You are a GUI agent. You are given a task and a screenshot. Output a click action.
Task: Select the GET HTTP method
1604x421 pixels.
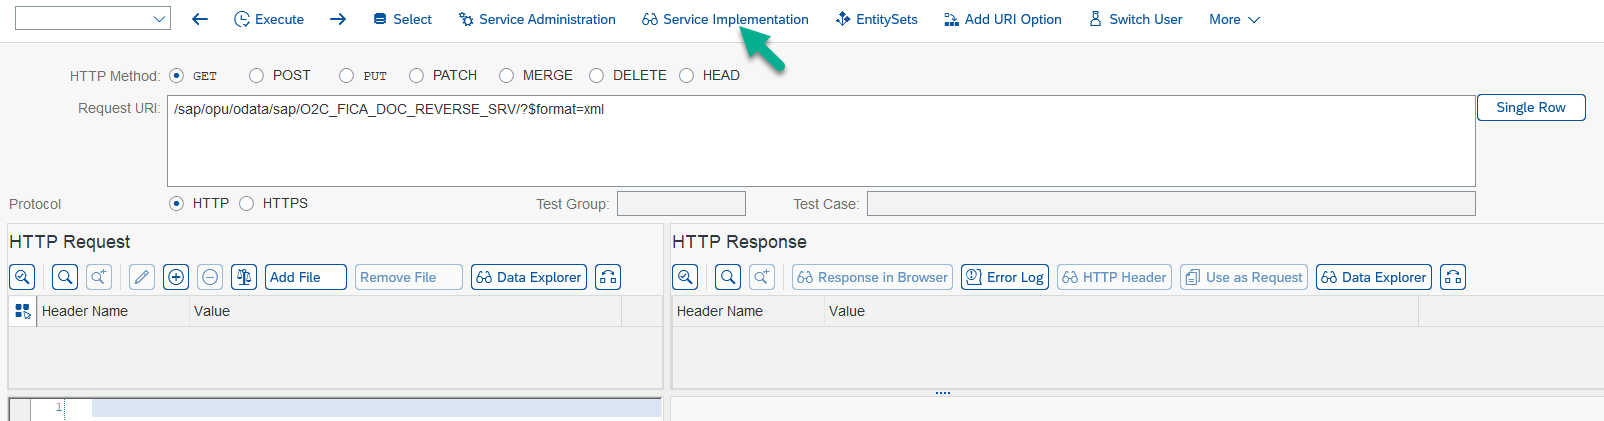[177, 75]
